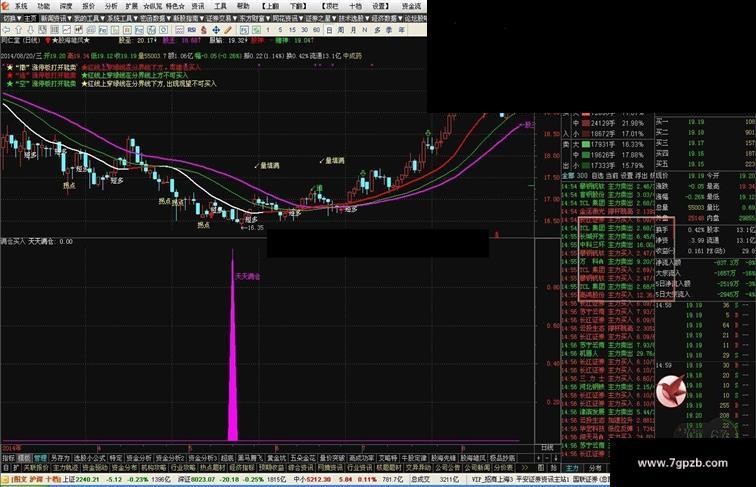Click the red bird floating widget
Viewport: 756px width, 487px height.
[671, 391]
